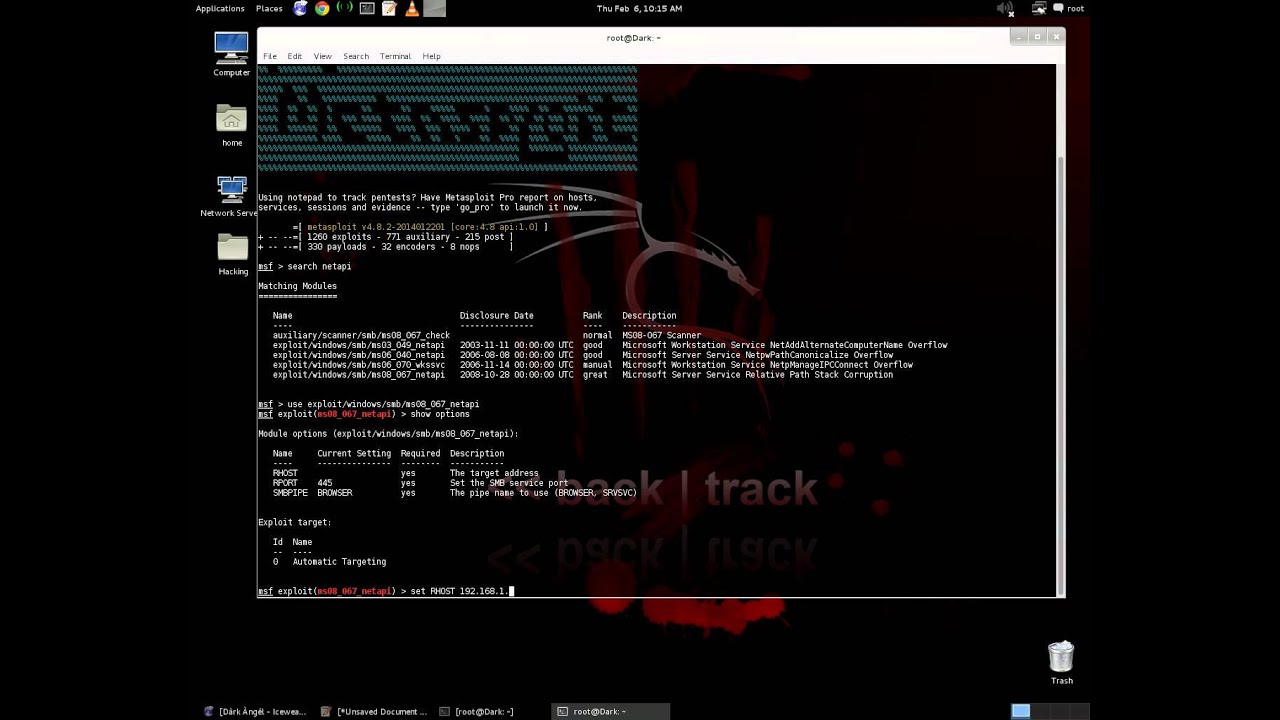Click 'MS08-067 Scanner' description text
Viewport: 1280px width, 720px height.
click(661, 336)
